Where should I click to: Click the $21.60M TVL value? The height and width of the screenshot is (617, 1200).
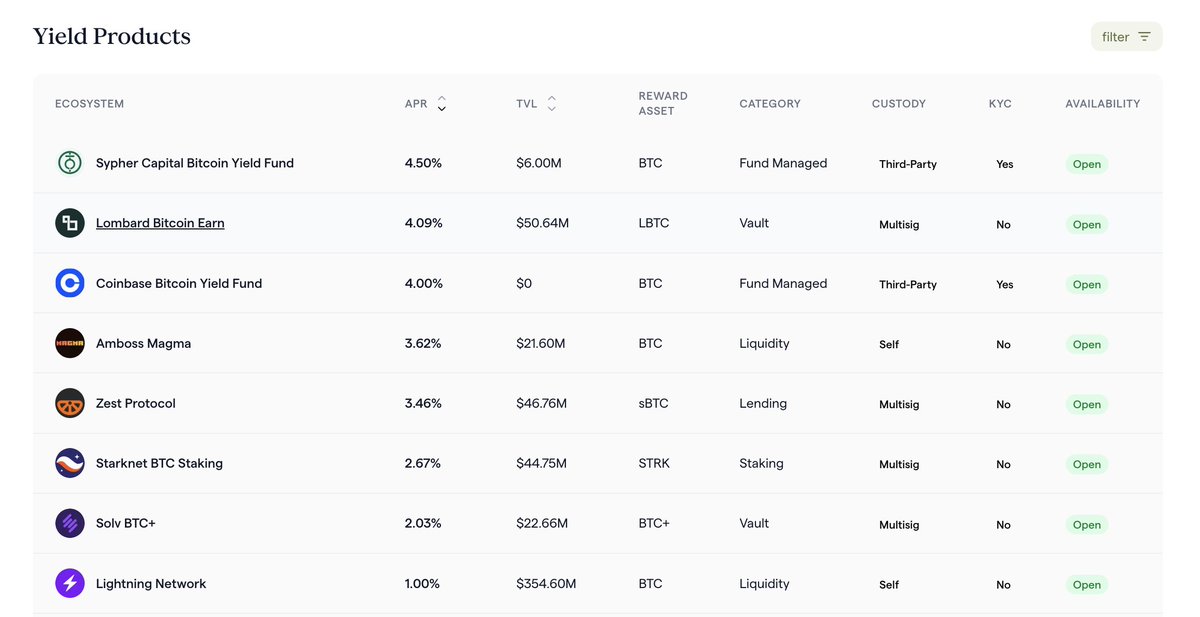click(x=541, y=343)
